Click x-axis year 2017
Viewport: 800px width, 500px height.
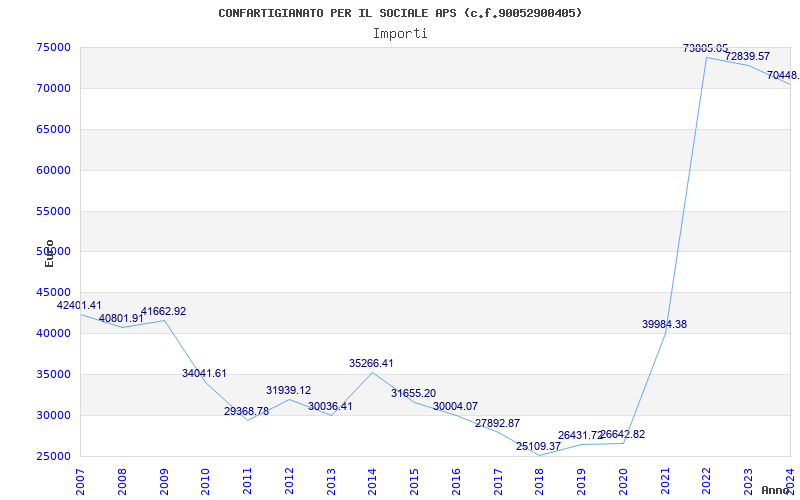[498, 482]
